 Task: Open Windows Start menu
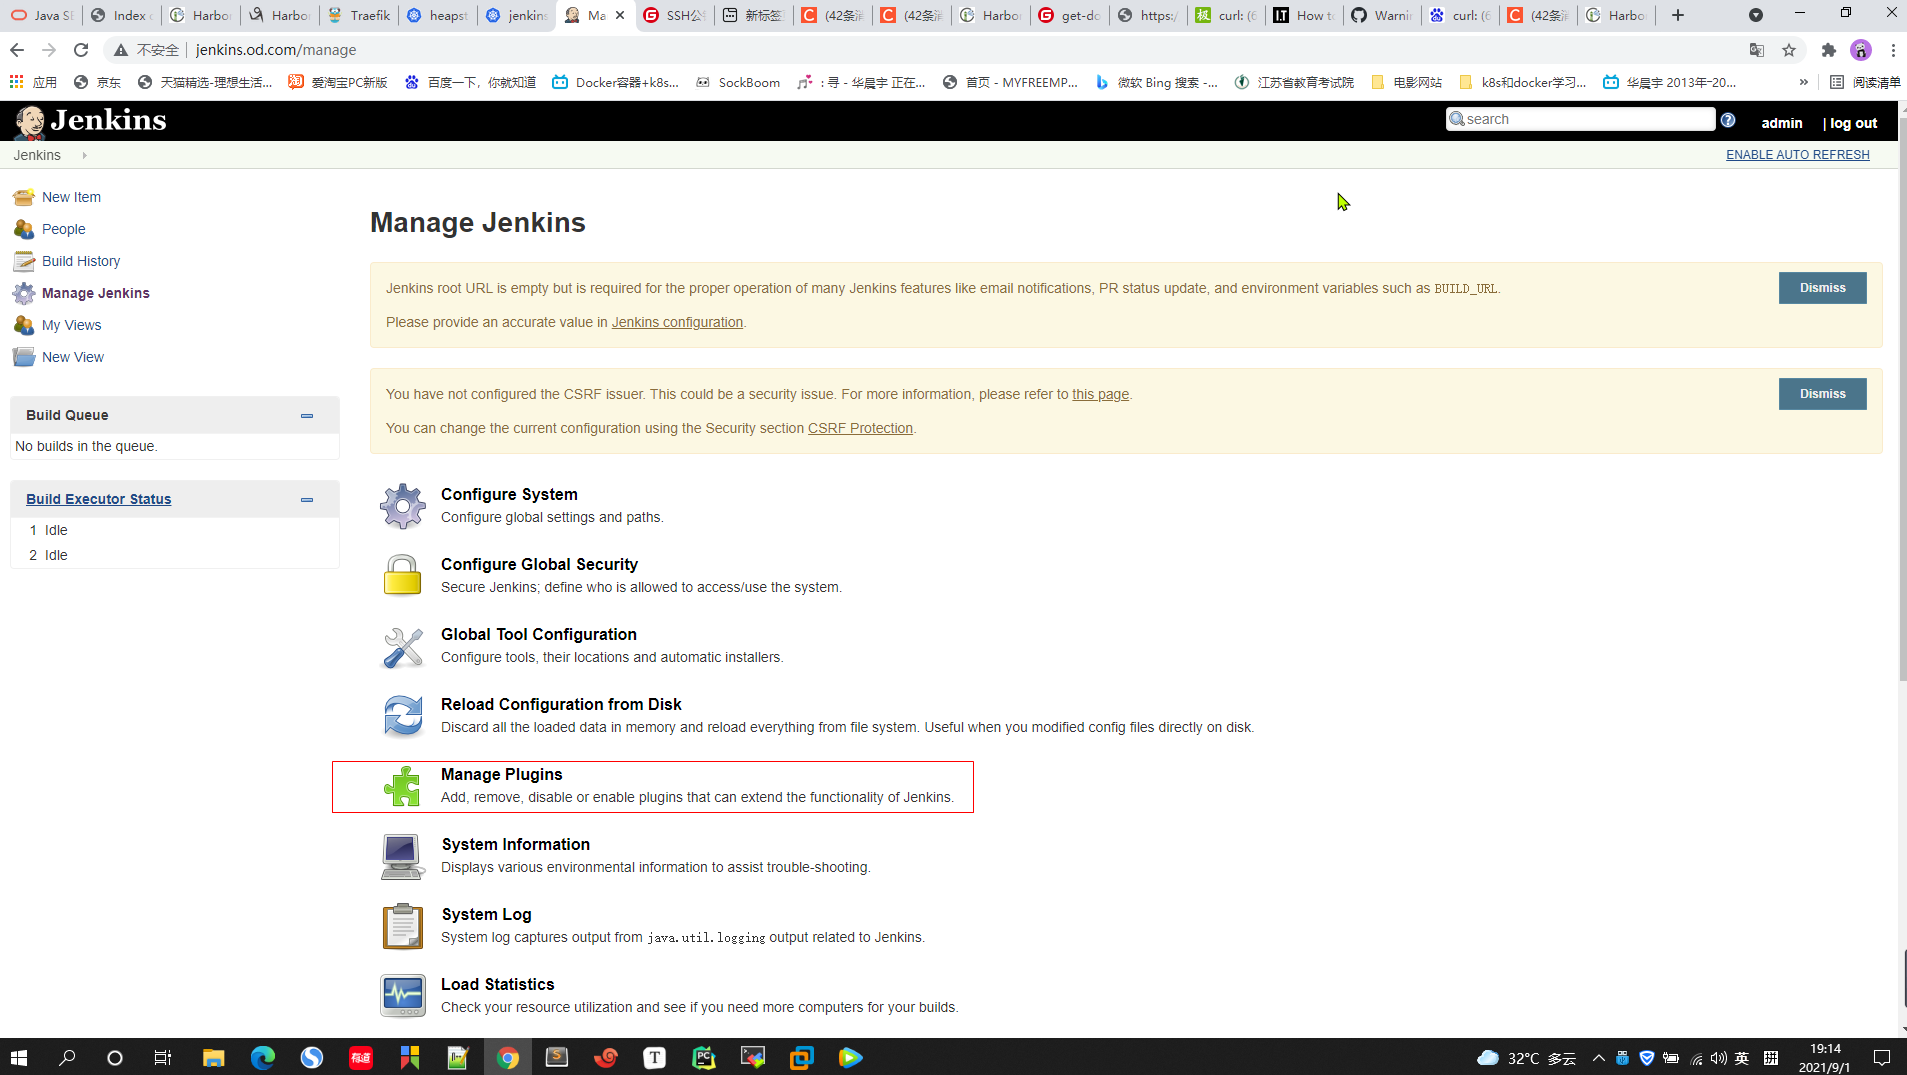coord(19,1057)
